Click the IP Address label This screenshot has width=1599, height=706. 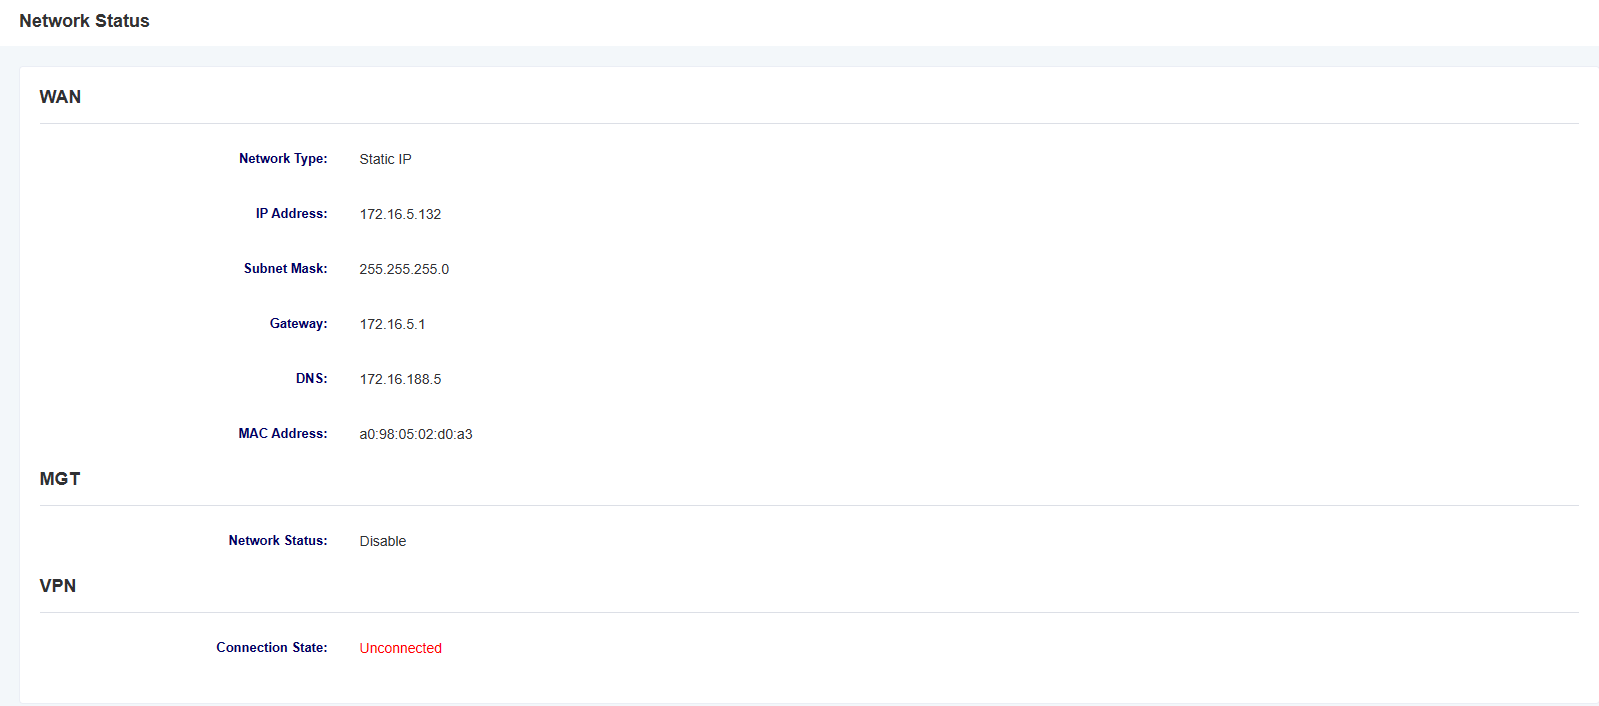coord(291,214)
